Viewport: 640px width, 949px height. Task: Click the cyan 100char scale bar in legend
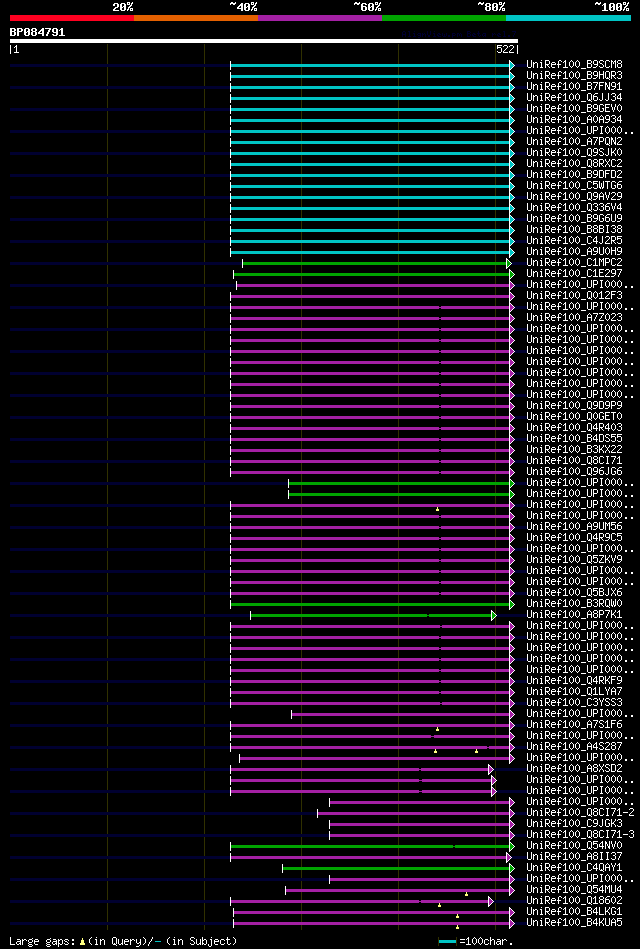click(447, 942)
